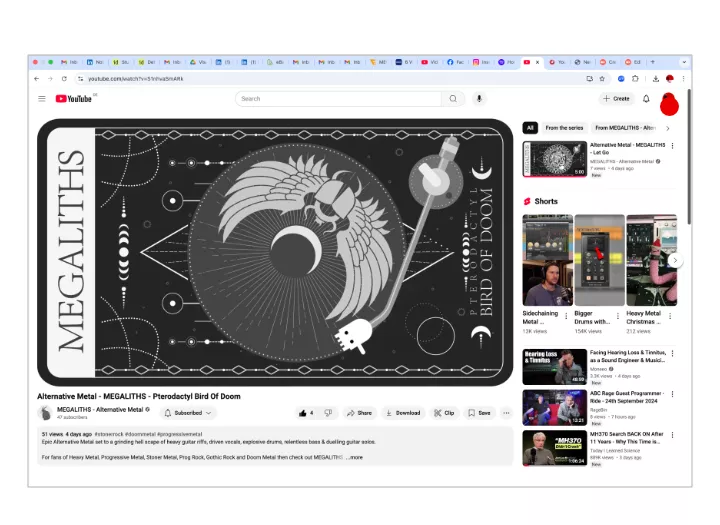This screenshot has height=525, width=720.
Task: Click the magnifier search button
Action: tap(453, 99)
